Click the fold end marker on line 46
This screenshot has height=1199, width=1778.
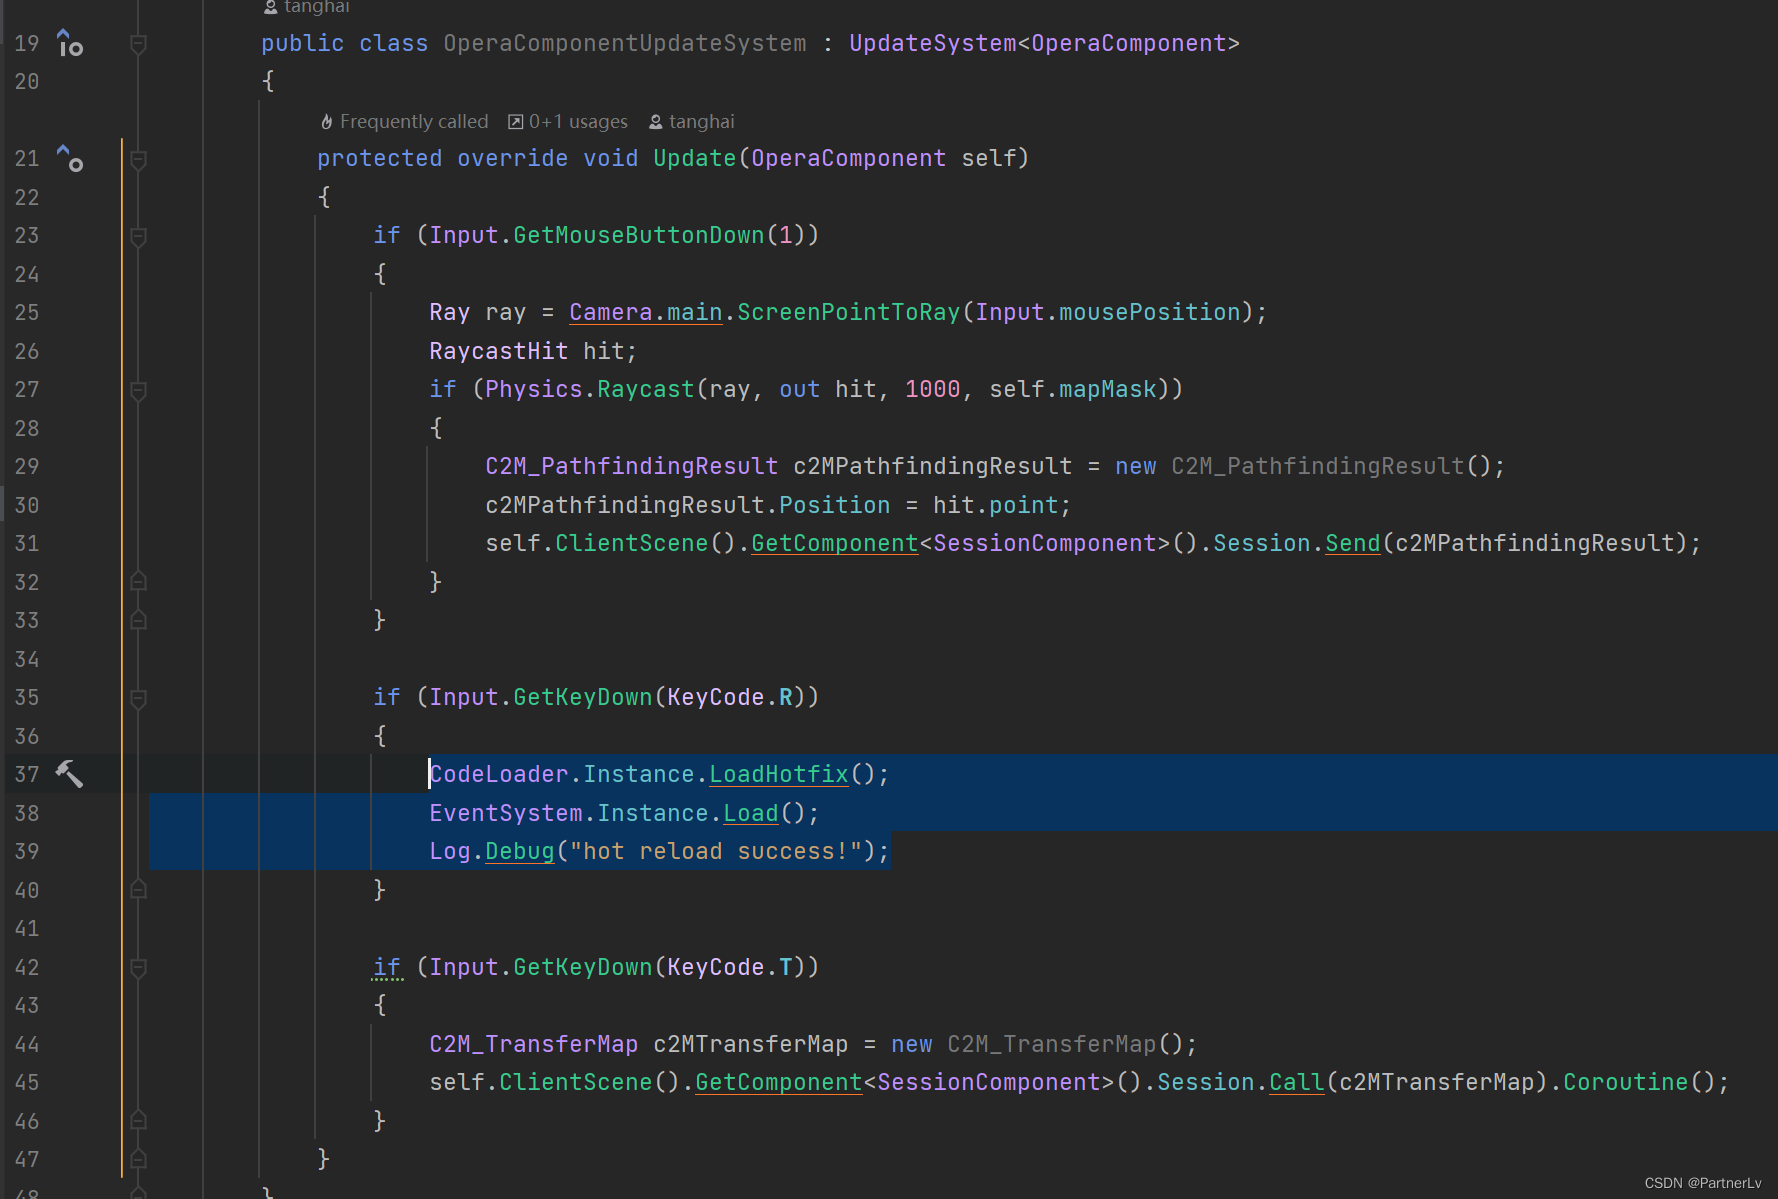[x=139, y=1120]
